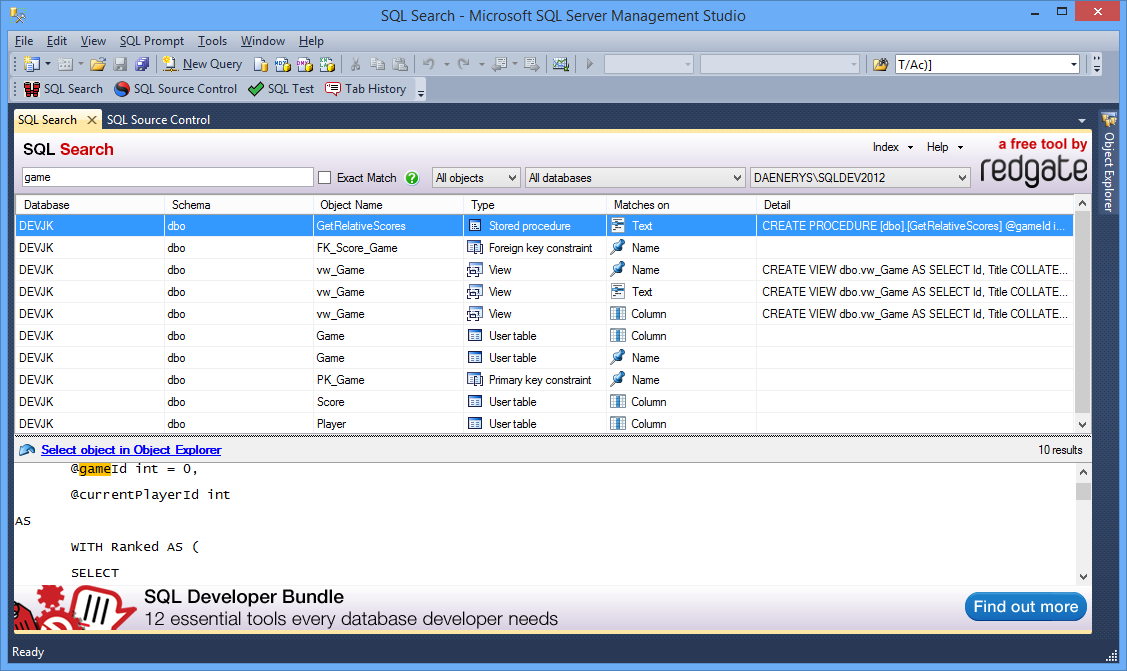
Task: Click the Database Engine Query icon
Action: tap(261, 65)
